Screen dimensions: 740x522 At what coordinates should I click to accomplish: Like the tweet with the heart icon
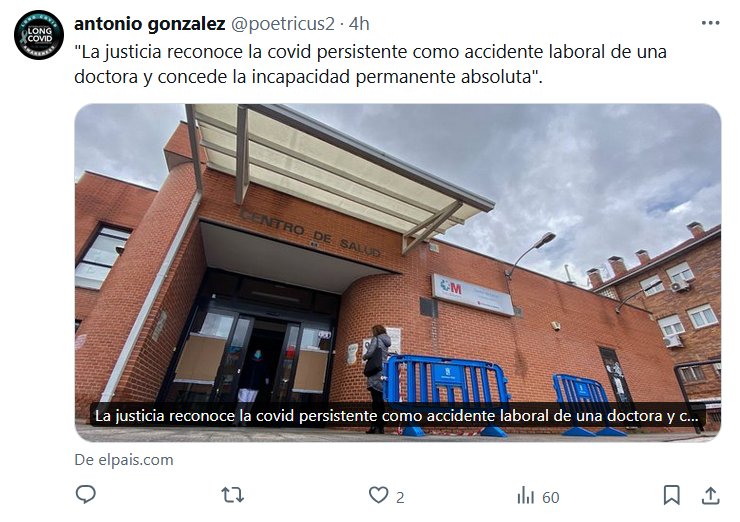378,495
